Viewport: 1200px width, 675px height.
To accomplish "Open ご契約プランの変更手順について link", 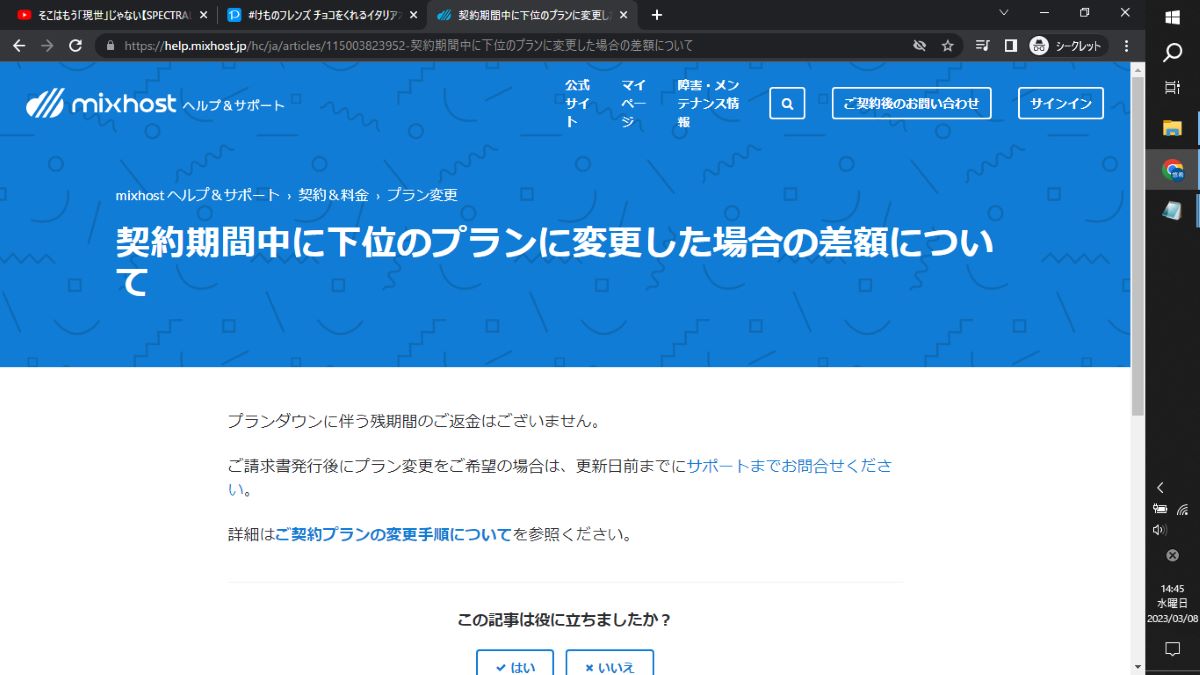I will tap(393, 534).
